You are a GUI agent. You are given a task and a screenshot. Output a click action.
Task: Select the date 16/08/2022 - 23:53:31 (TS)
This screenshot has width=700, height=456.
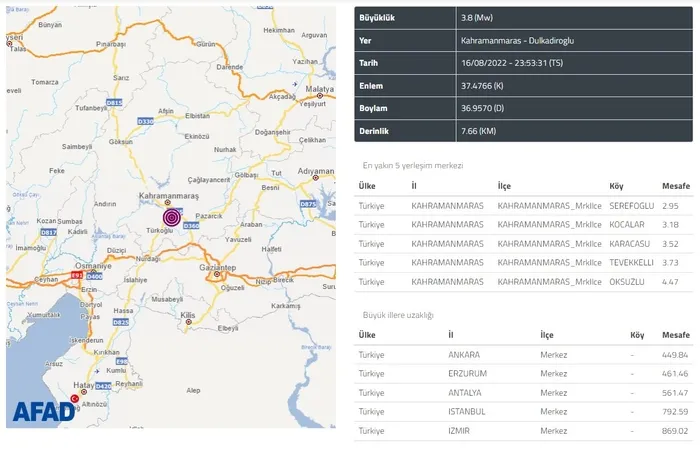[512, 63]
